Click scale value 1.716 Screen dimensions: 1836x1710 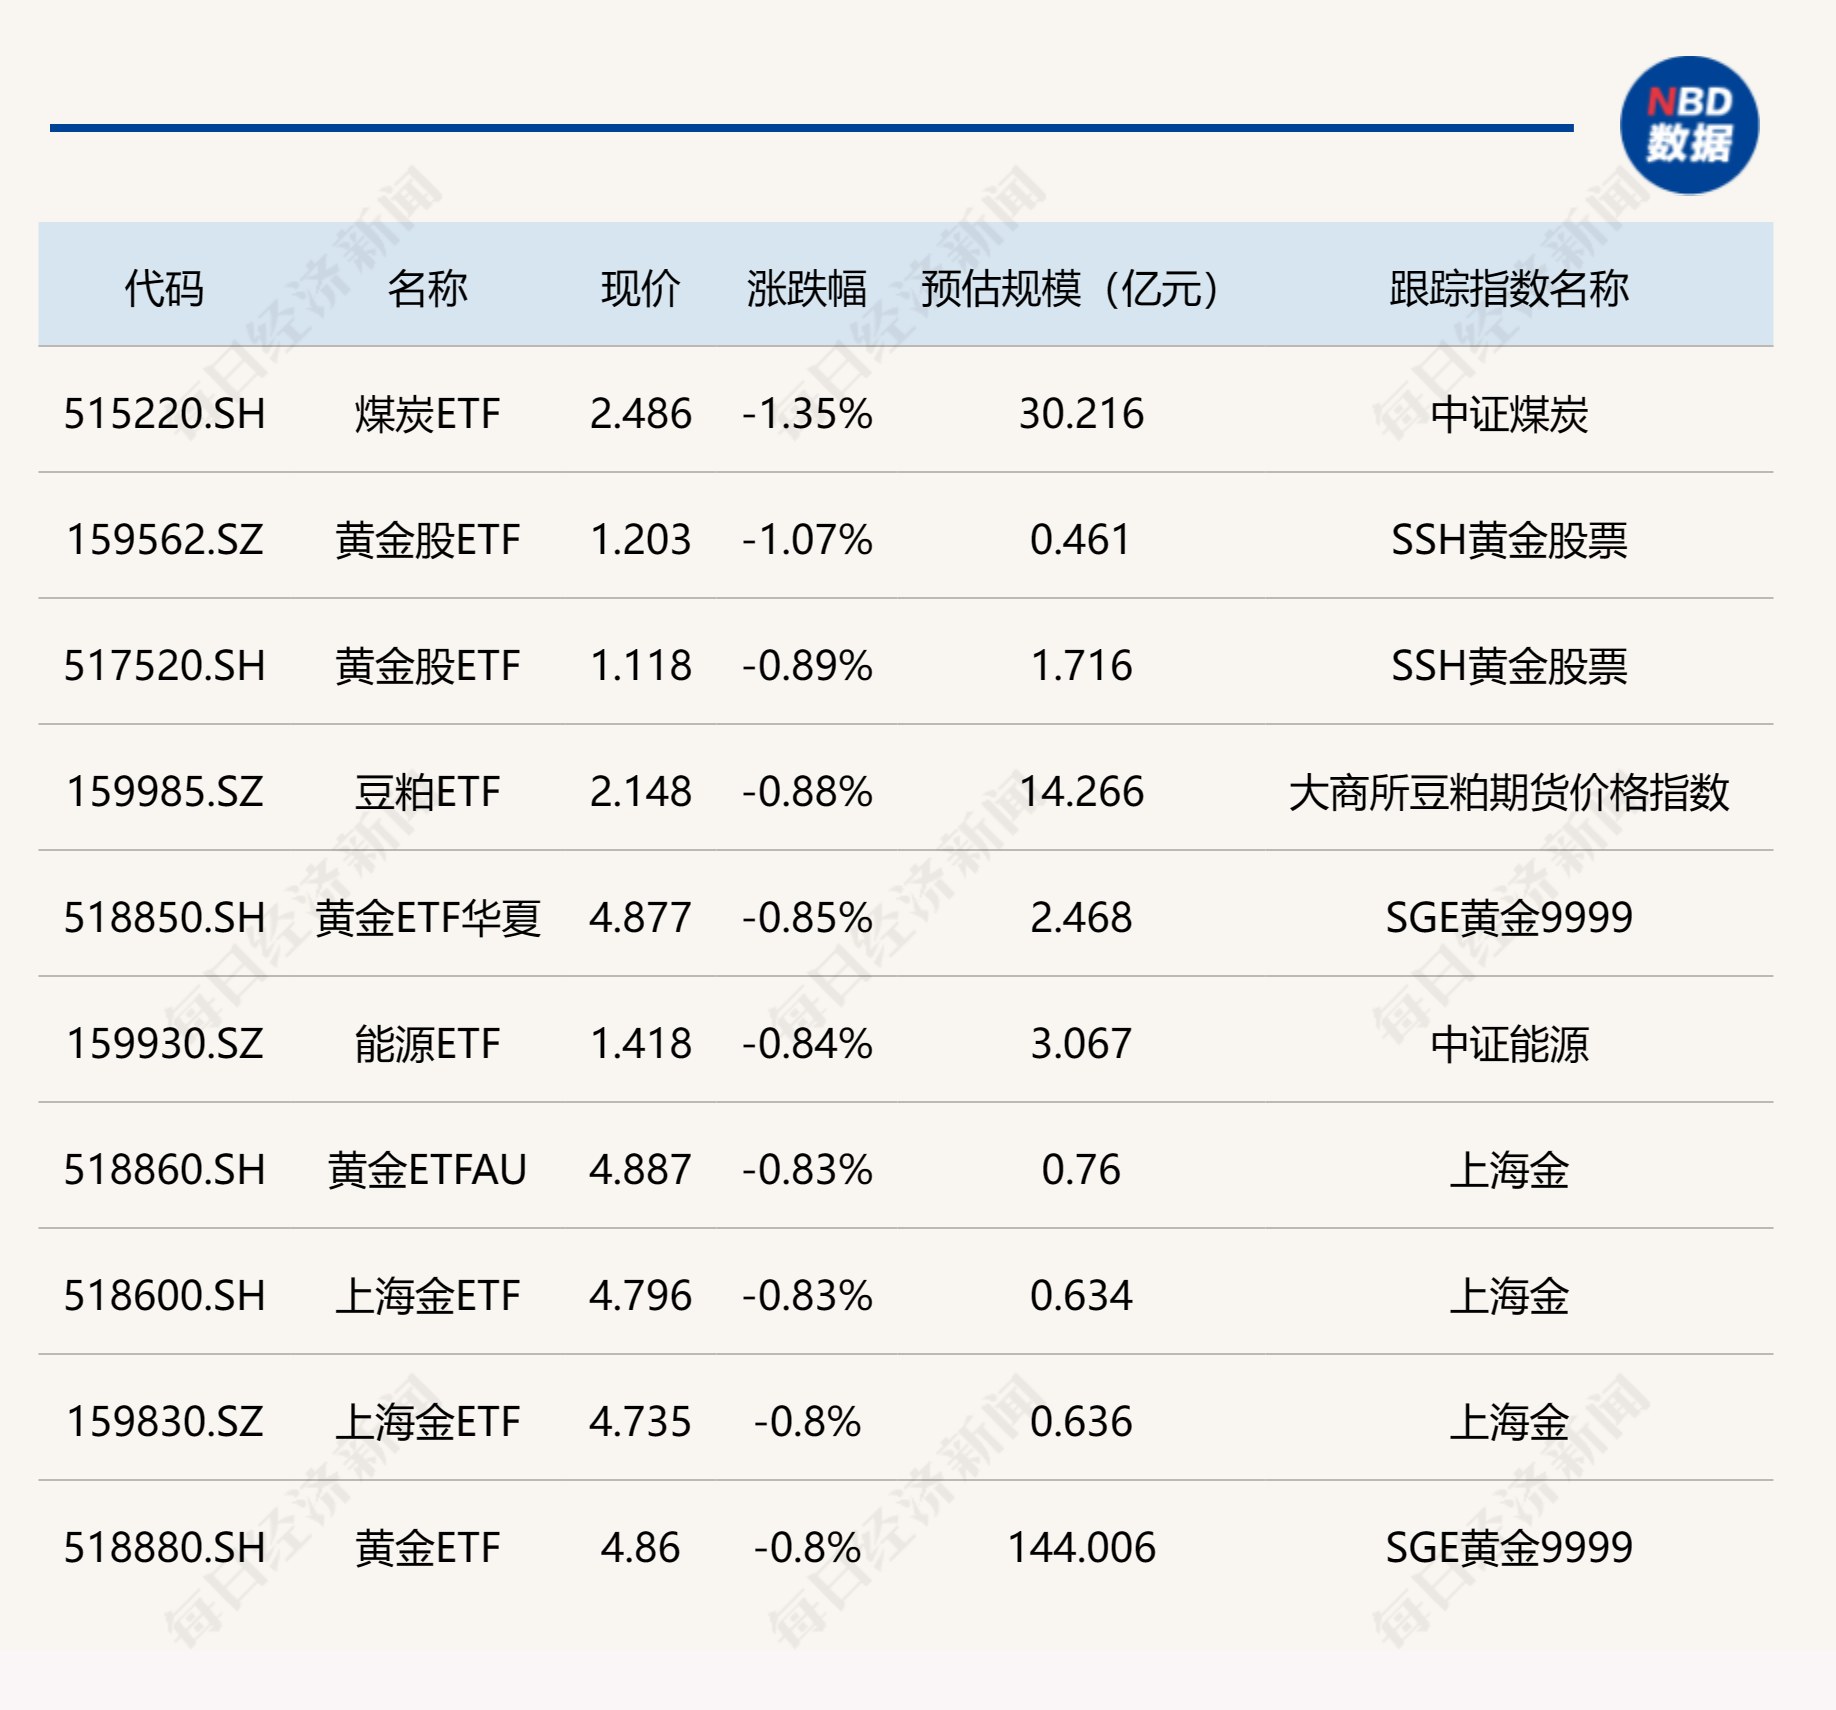(1081, 666)
